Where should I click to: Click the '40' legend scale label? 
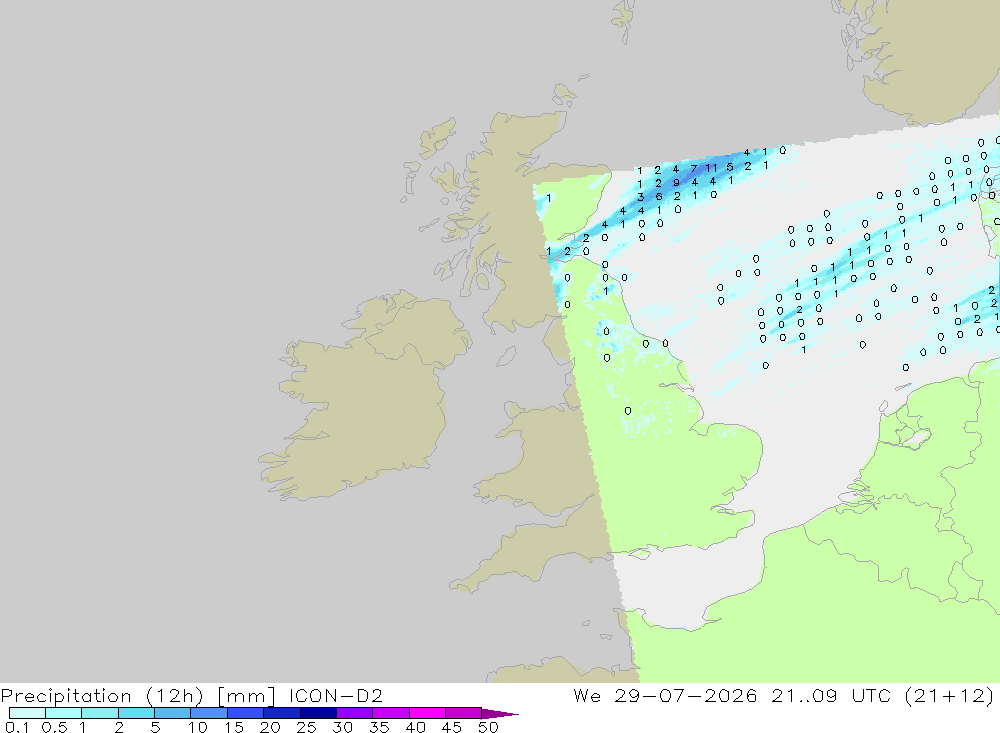(x=416, y=727)
